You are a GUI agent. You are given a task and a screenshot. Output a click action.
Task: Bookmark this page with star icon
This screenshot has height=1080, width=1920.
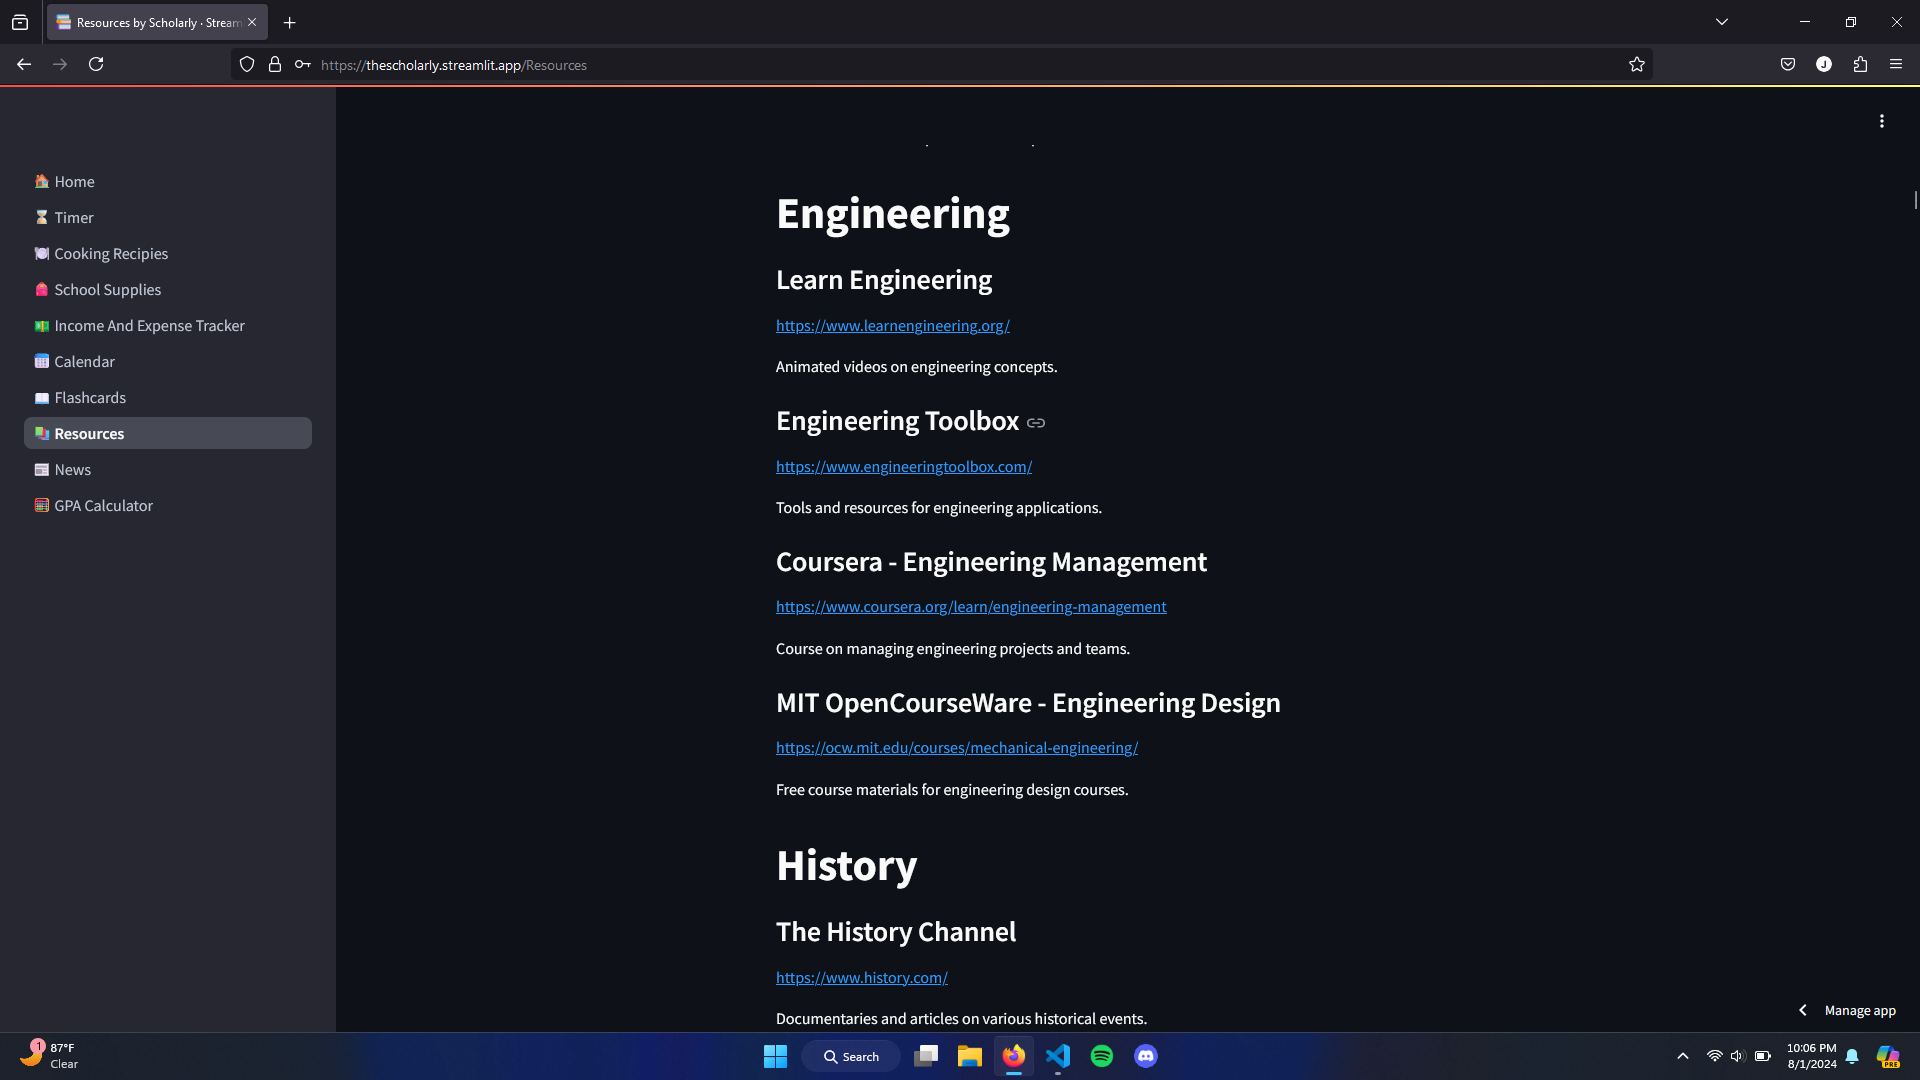point(1636,65)
